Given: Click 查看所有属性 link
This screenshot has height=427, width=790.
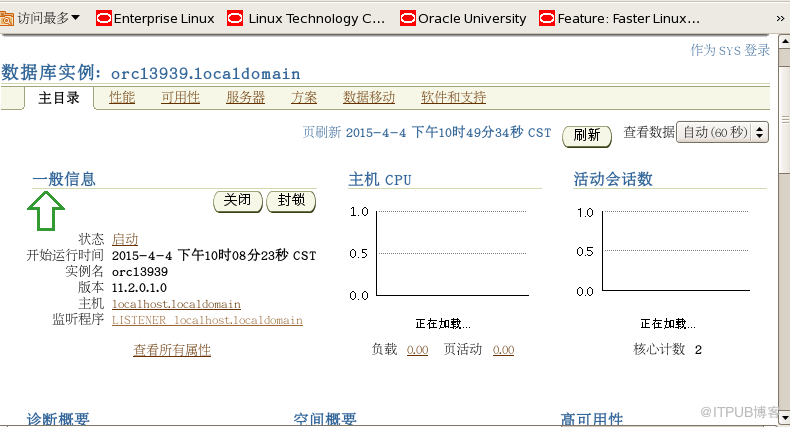Looking at the screenshot, I should pos(172,350).
